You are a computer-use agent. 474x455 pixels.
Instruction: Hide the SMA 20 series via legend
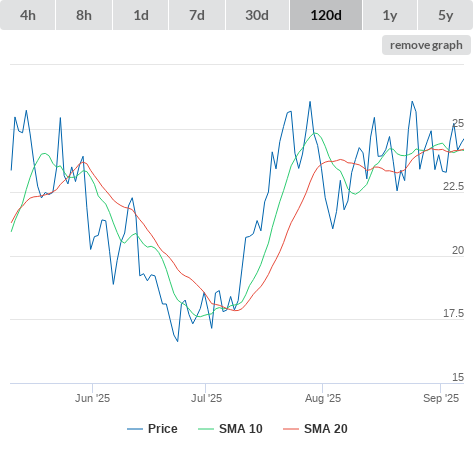[326, 429]
